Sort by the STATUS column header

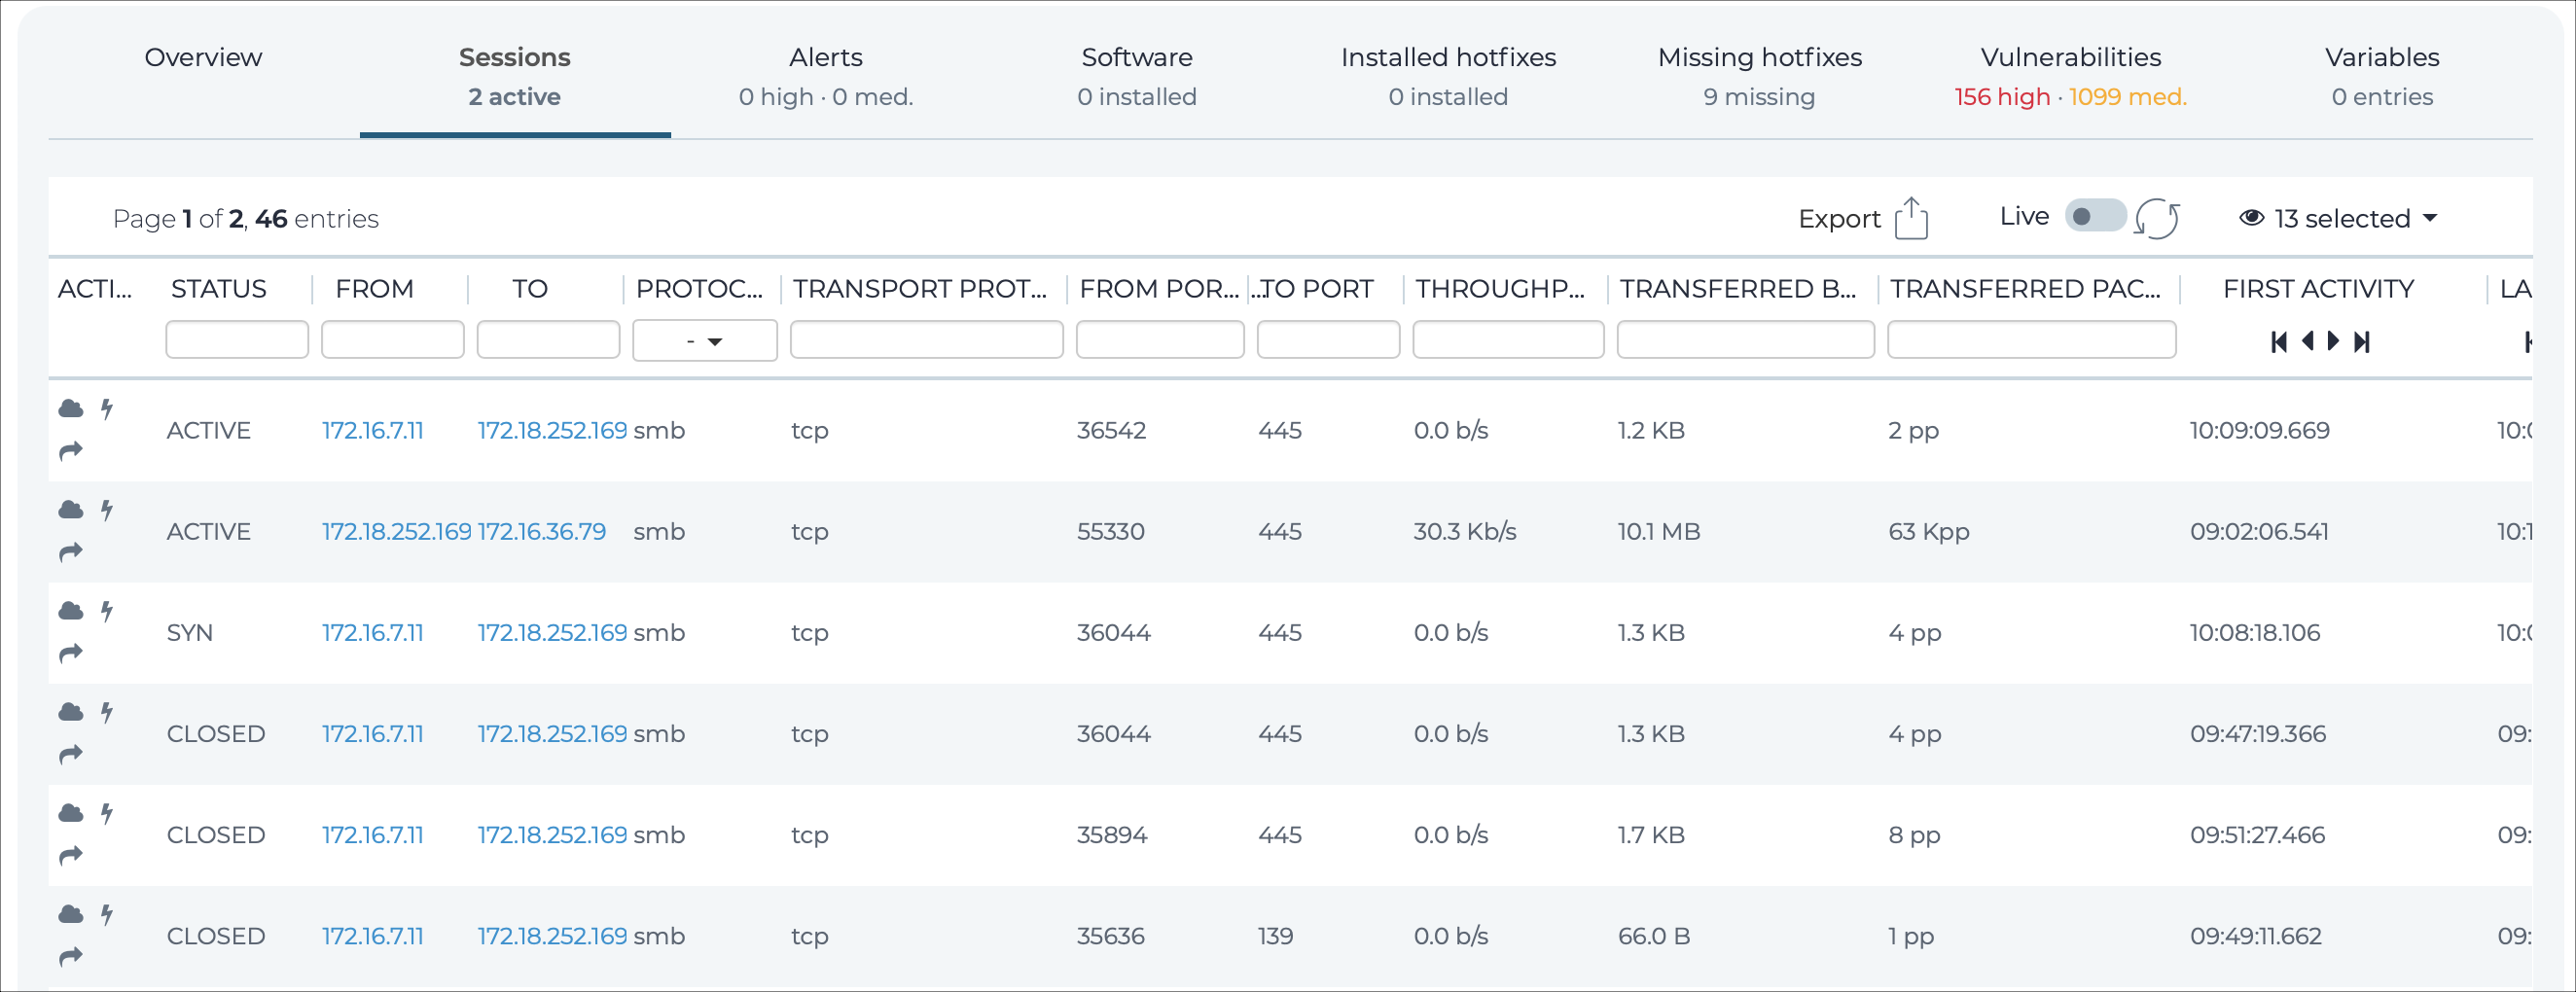(x=219, y=289)
